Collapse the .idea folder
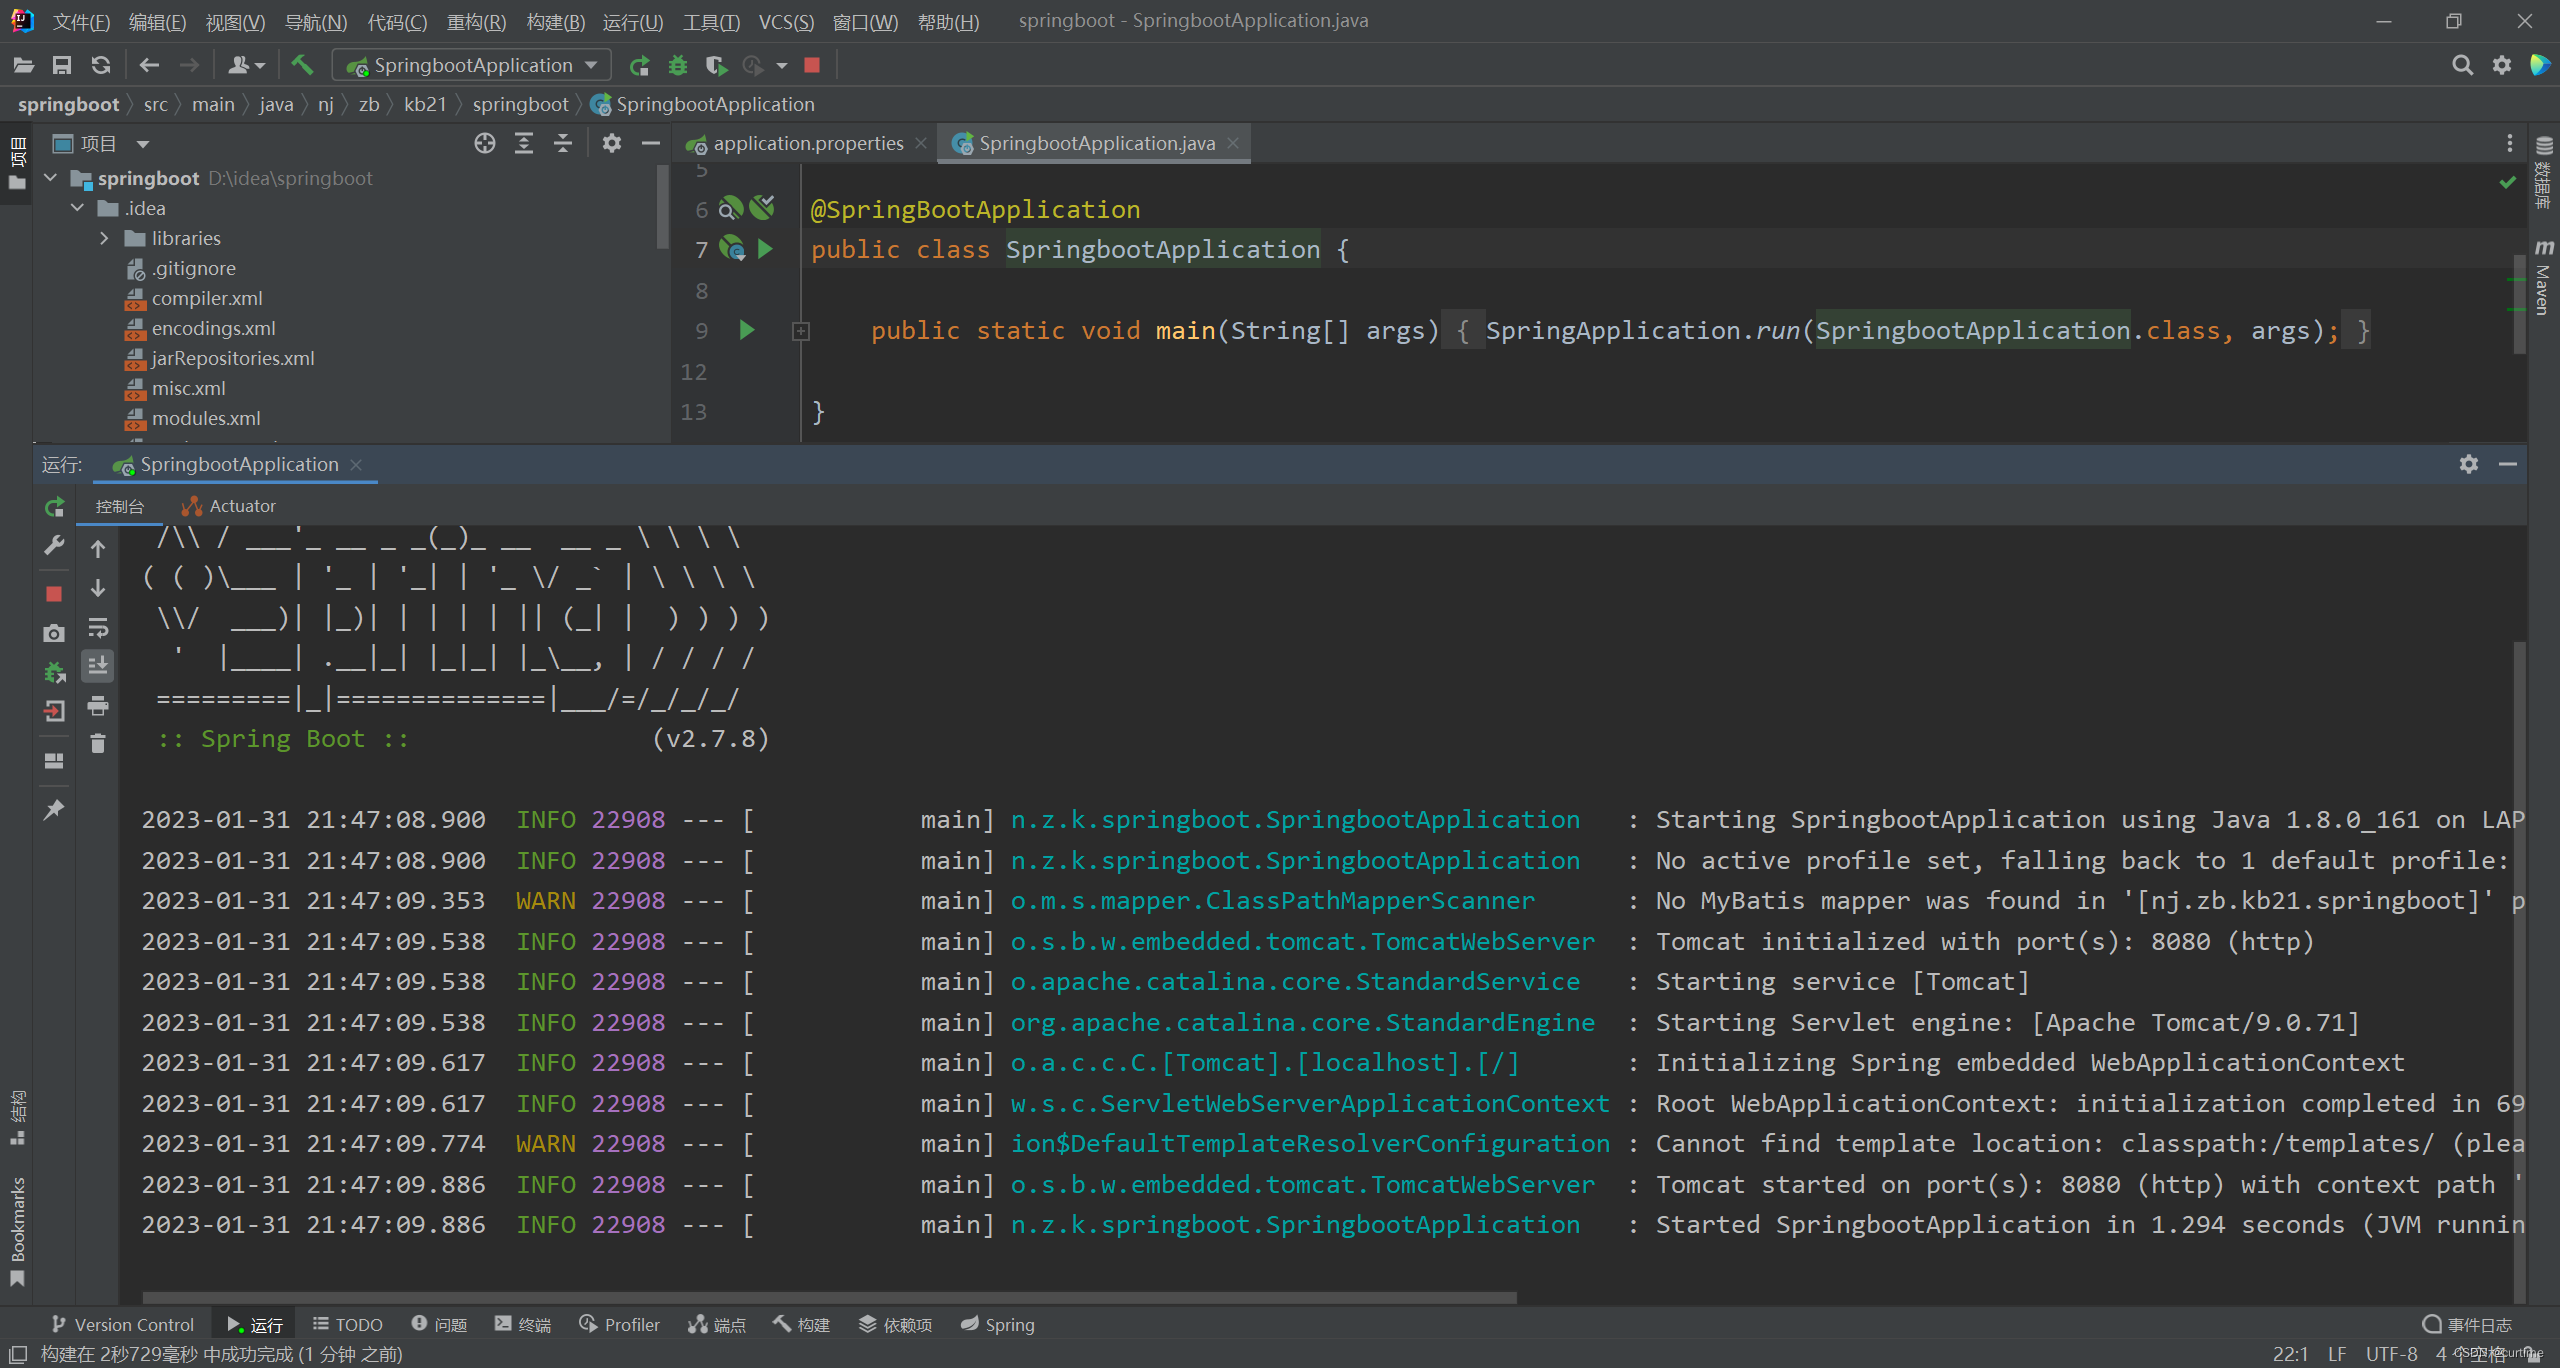 pyautogui.click(x=78, y=207)
